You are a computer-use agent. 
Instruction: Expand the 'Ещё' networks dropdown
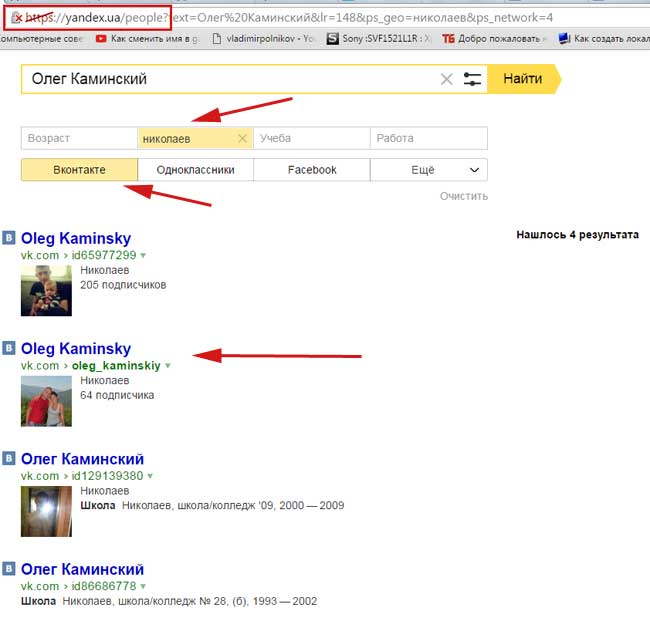(429, 170)
